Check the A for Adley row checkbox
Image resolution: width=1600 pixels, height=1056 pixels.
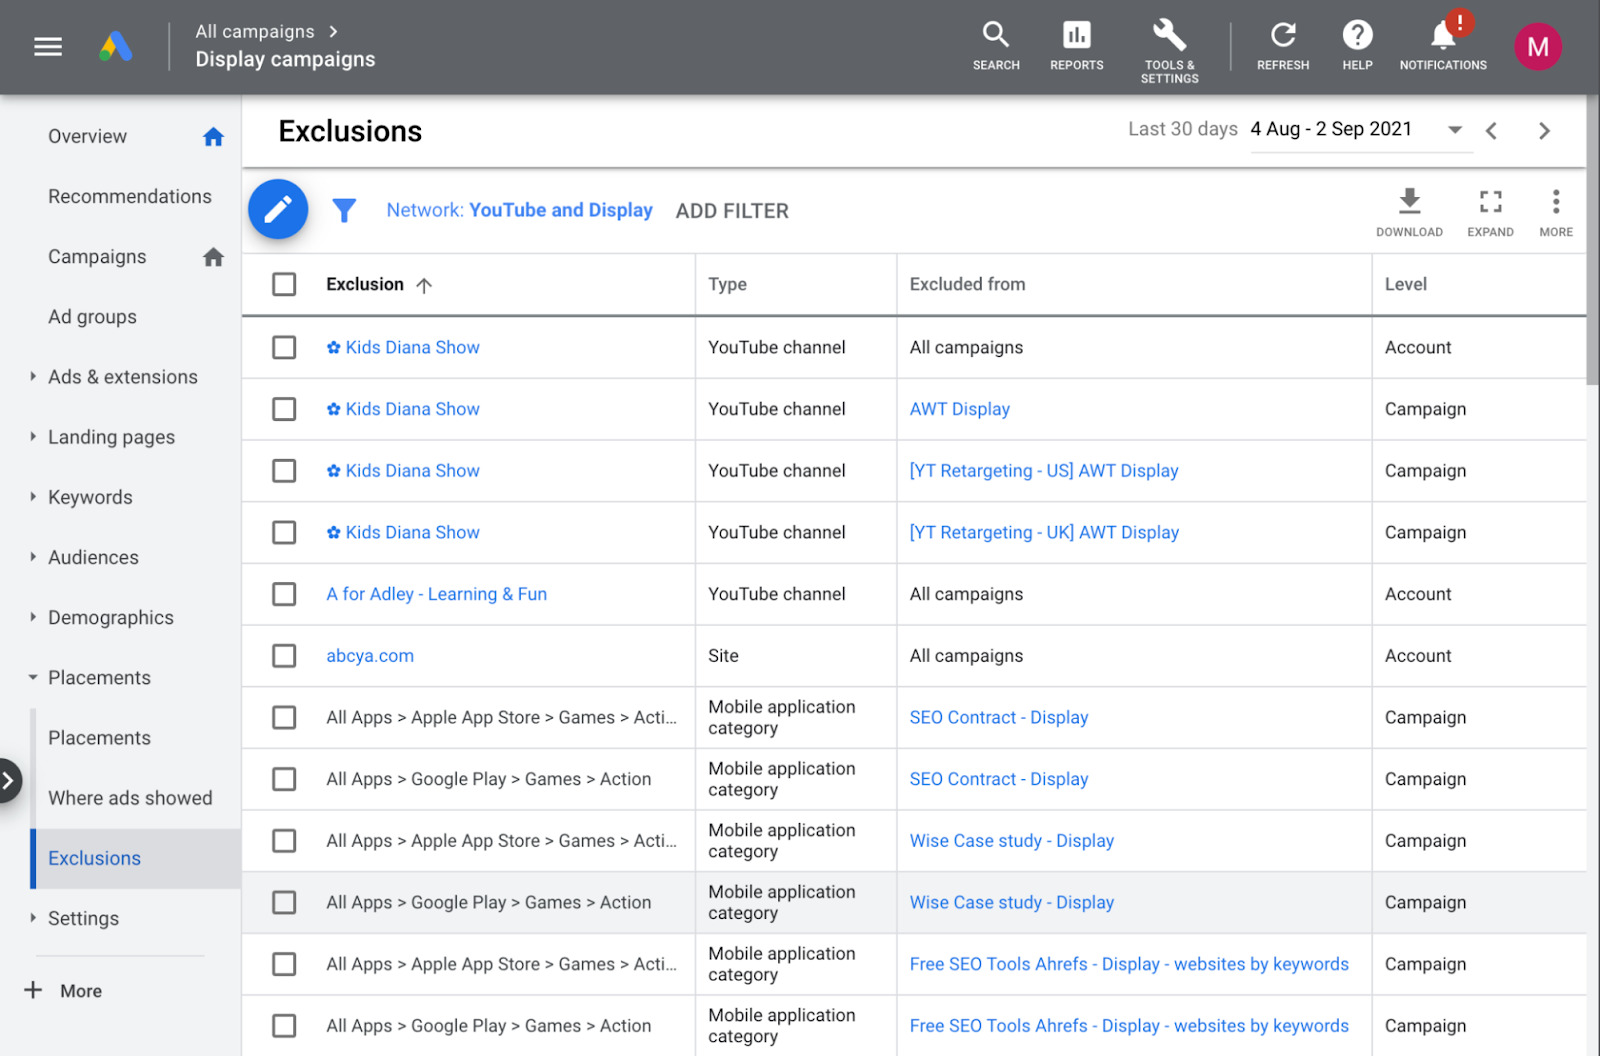(x=284, y=594)
